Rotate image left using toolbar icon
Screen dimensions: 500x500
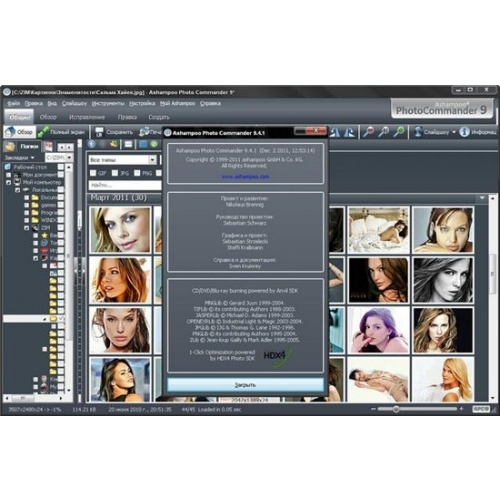335,132
